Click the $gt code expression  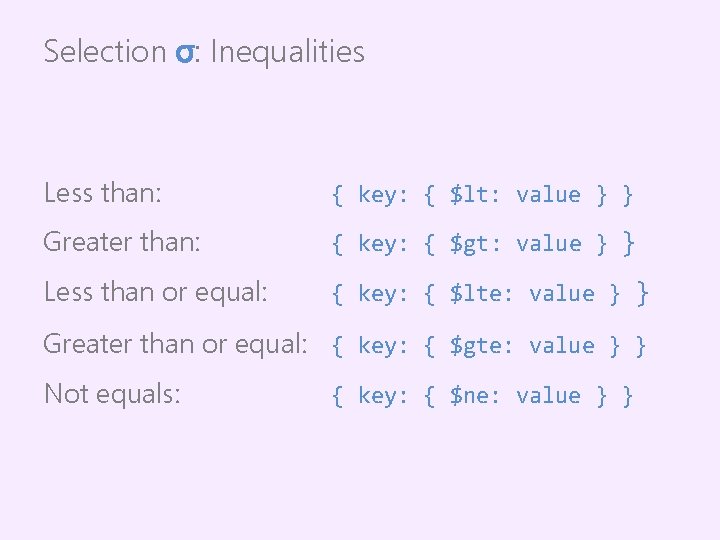coord(482,244)
